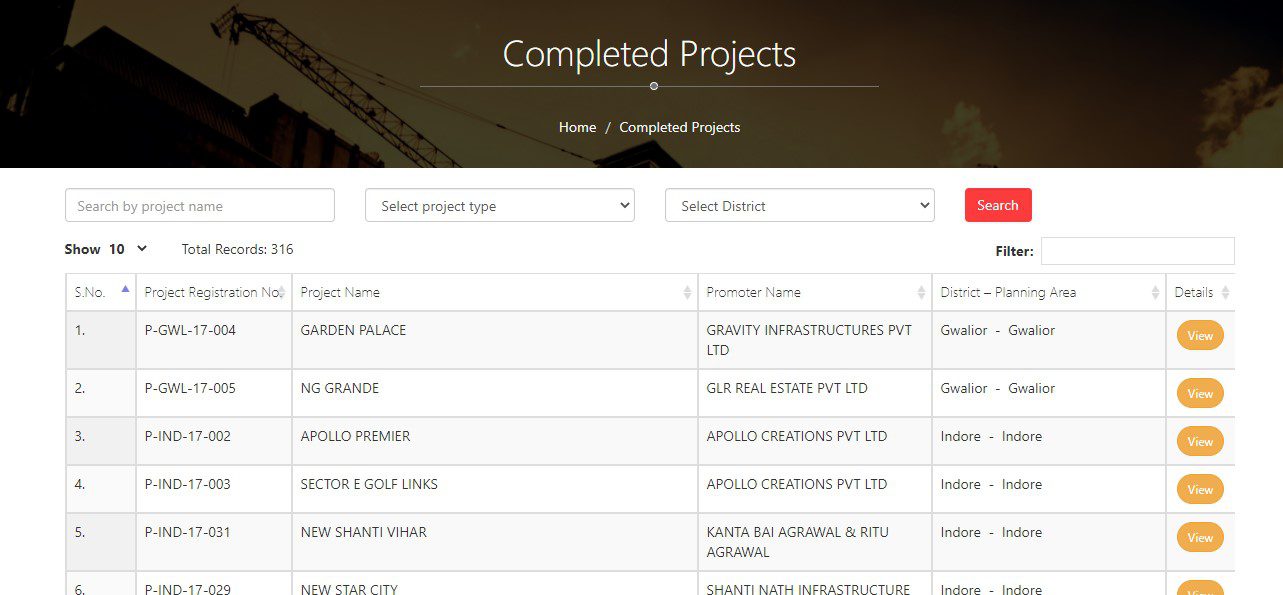Viewport: 1283px width, 595px height.
Task: Open the Select District dropdown
Action: [x=799, y=205]
